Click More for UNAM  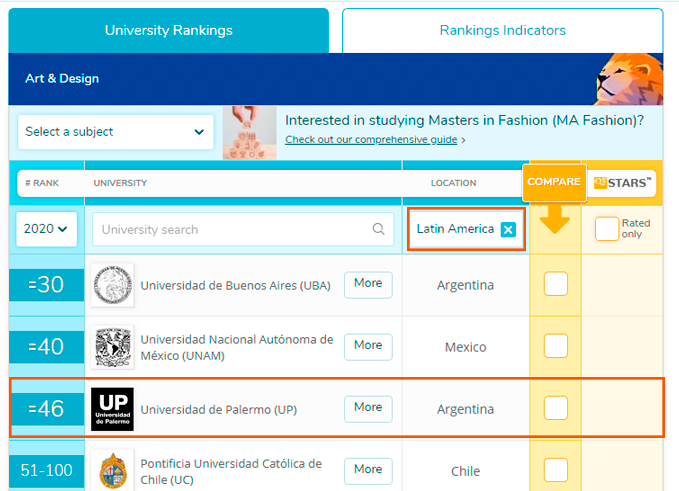368,346
